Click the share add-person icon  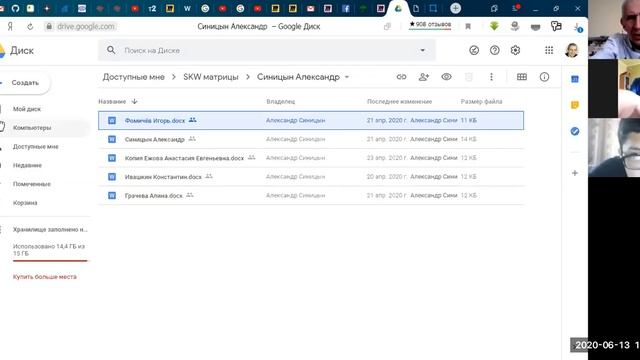pyautogui.click(x=424, y=77)
